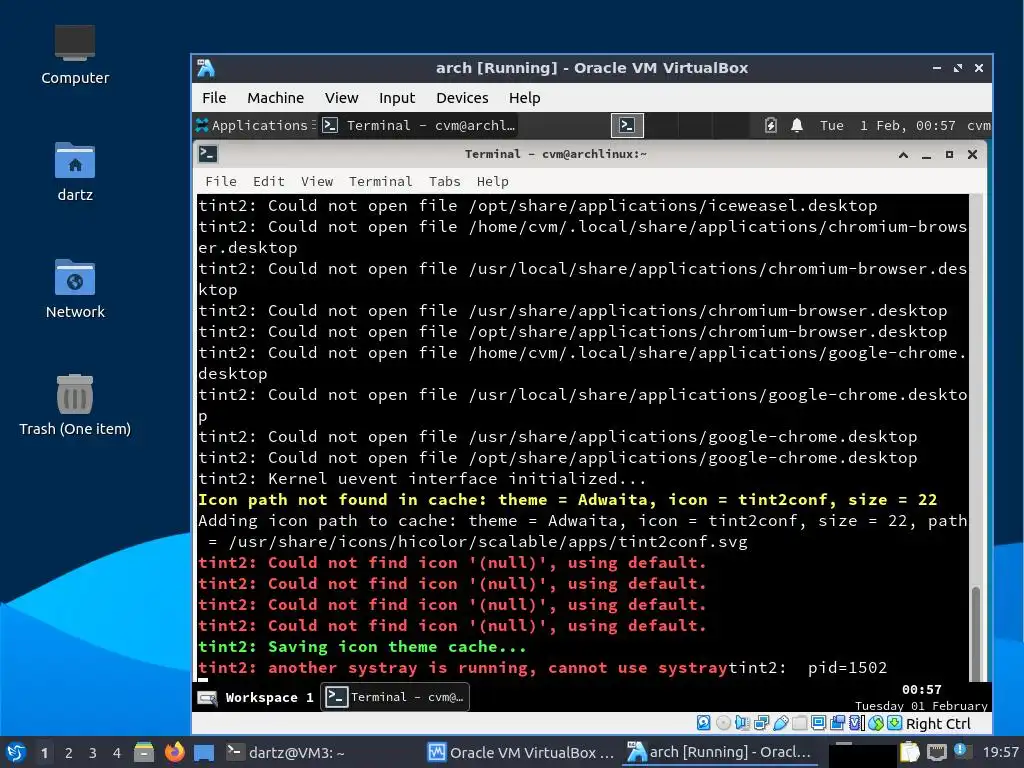Screen dimensions: 1024x768
Task: Open the guest Terminal View menu
Action: [317, 182]
